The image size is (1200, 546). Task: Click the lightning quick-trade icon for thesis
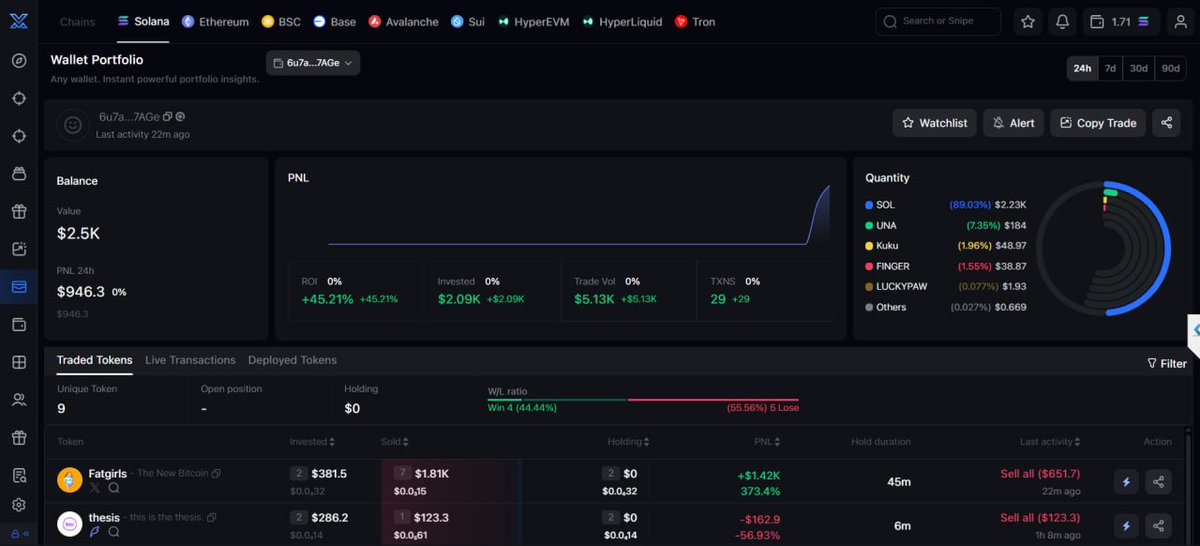point(1127,526)
